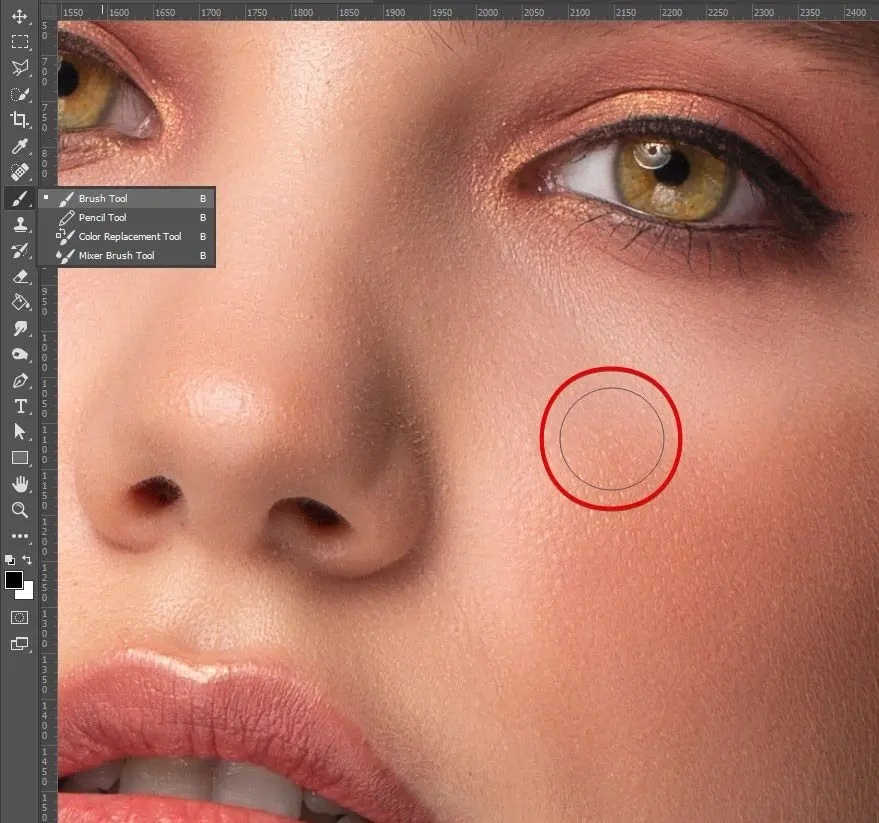Click the black foreground color swatch
This screenshot has height=823, width=879.
(14, 580)
